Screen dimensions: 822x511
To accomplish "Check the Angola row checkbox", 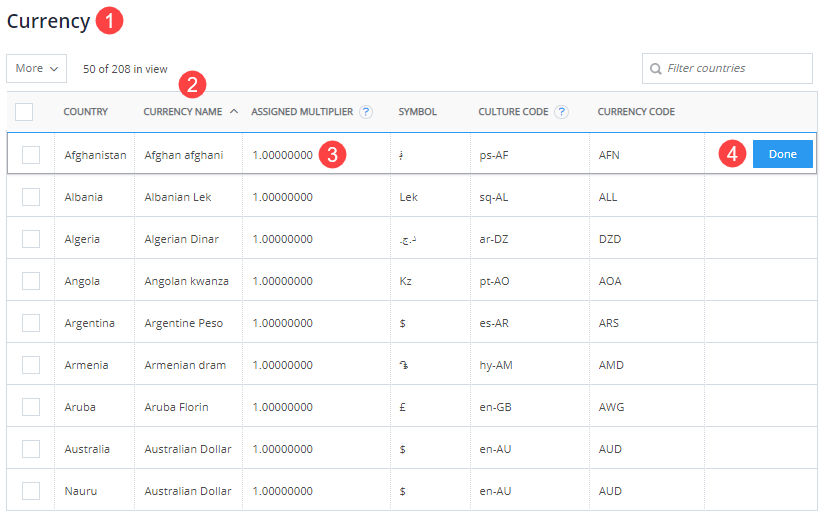I will [x=31, y=281].
